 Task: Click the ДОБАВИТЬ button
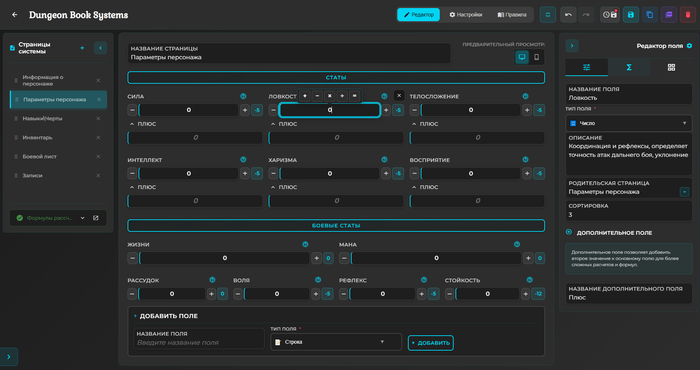(x=431, y=343)
